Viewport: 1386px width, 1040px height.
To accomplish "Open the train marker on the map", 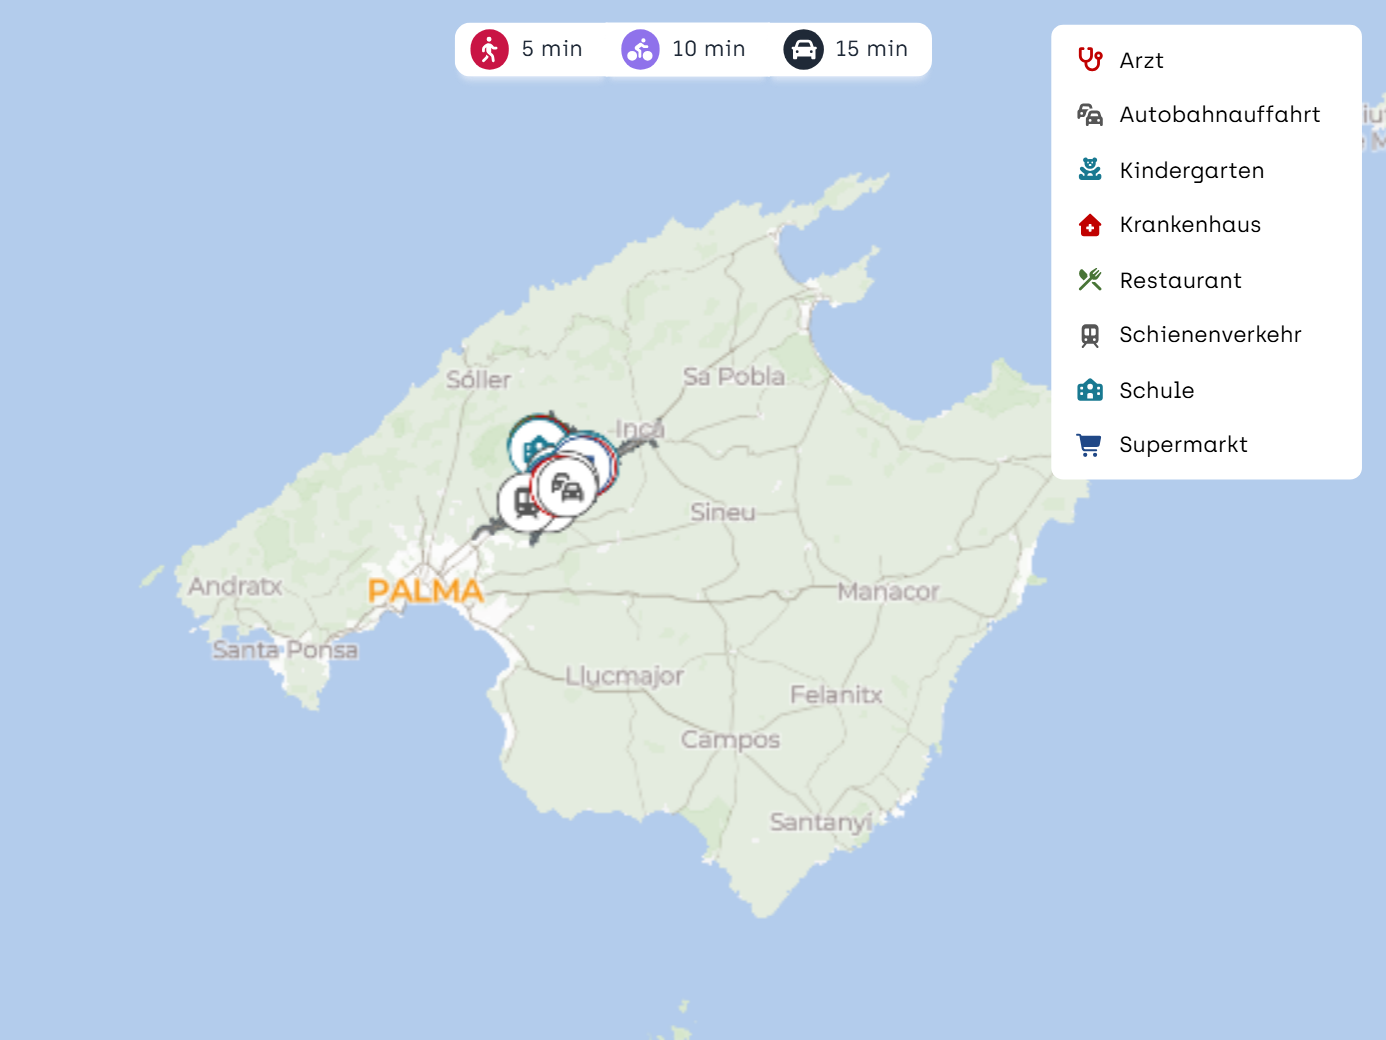I will click(522, 502).
